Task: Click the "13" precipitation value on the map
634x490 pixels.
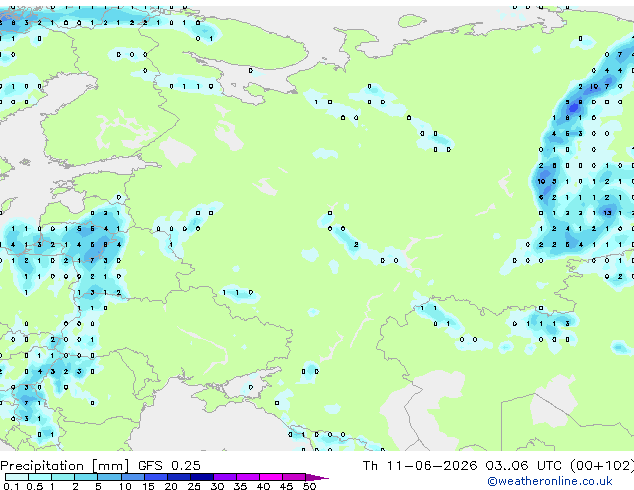Action: pos(607,213)
